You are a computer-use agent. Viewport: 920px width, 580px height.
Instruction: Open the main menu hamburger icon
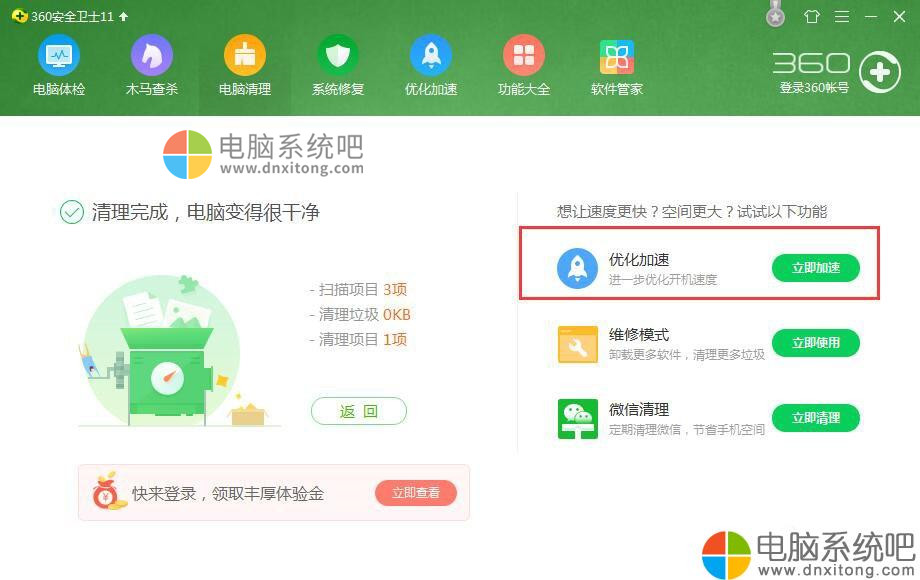[x=842, y=16]
